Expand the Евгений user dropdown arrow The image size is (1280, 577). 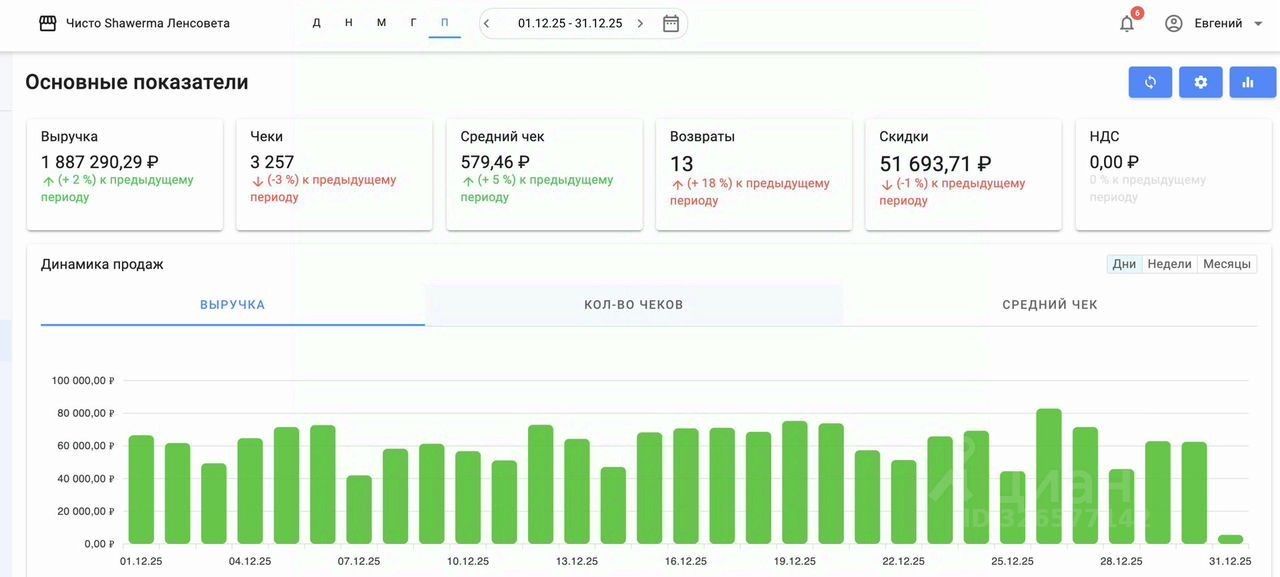coord(1258,23)
